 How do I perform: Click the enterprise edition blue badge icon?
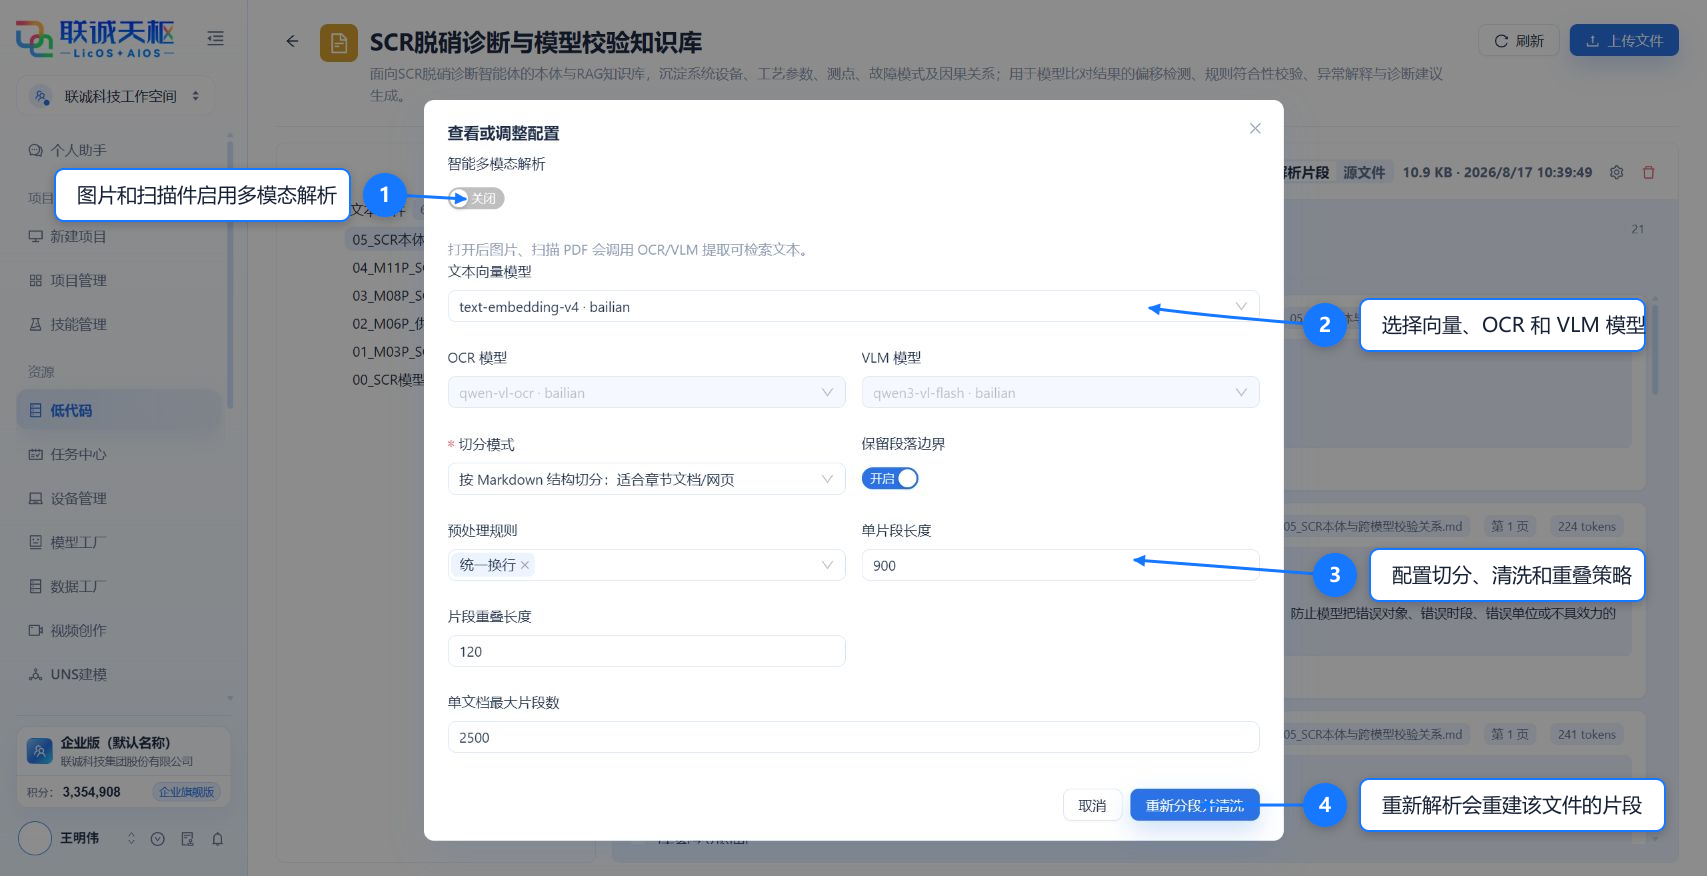(x=40, y=751)
